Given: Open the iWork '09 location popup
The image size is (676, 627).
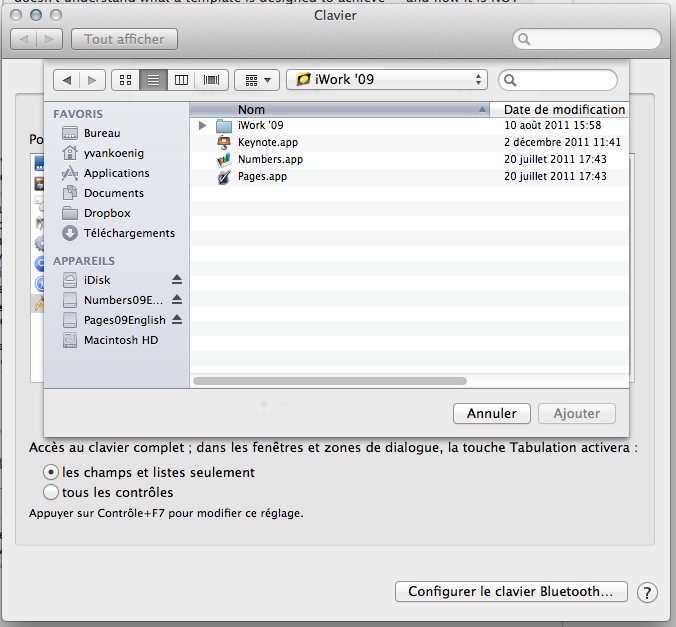Looking at the screenshot, I should click(x=387, y=79).
